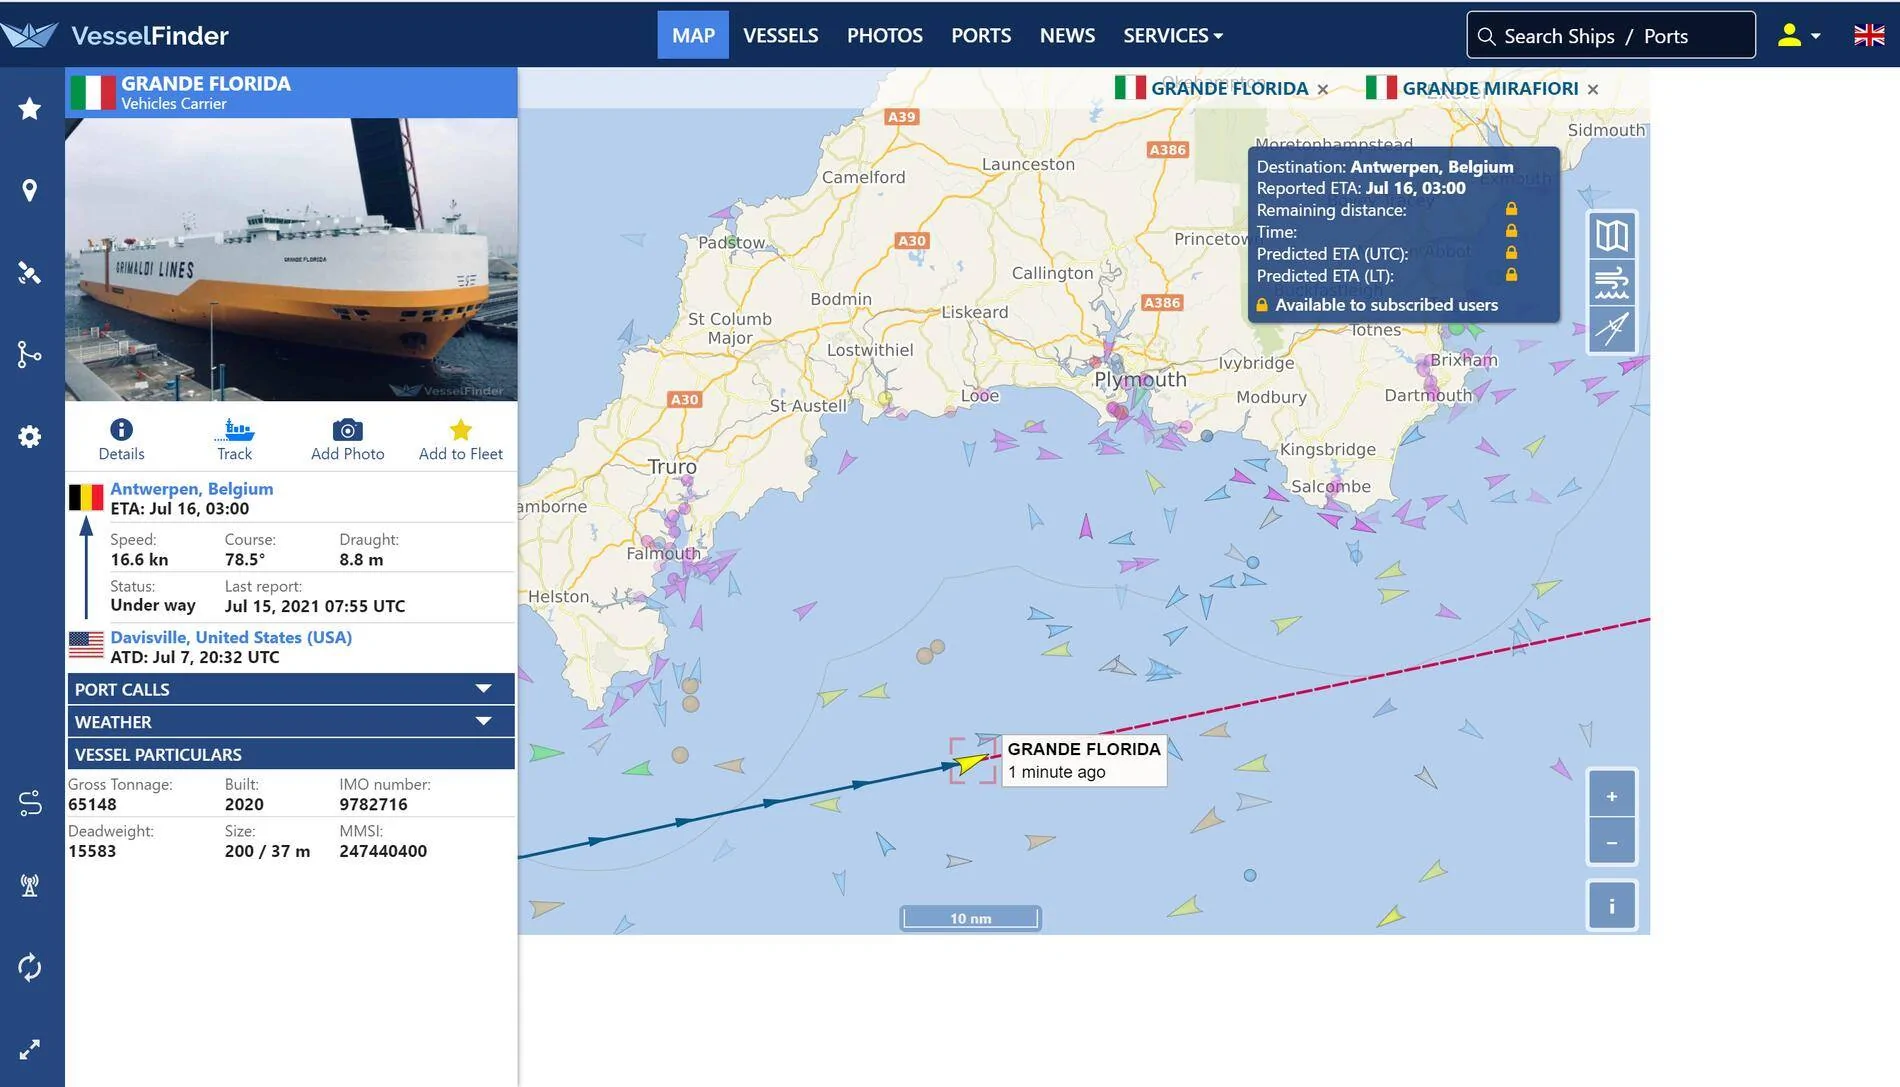Zoom in on the map

pos(1612,796)
